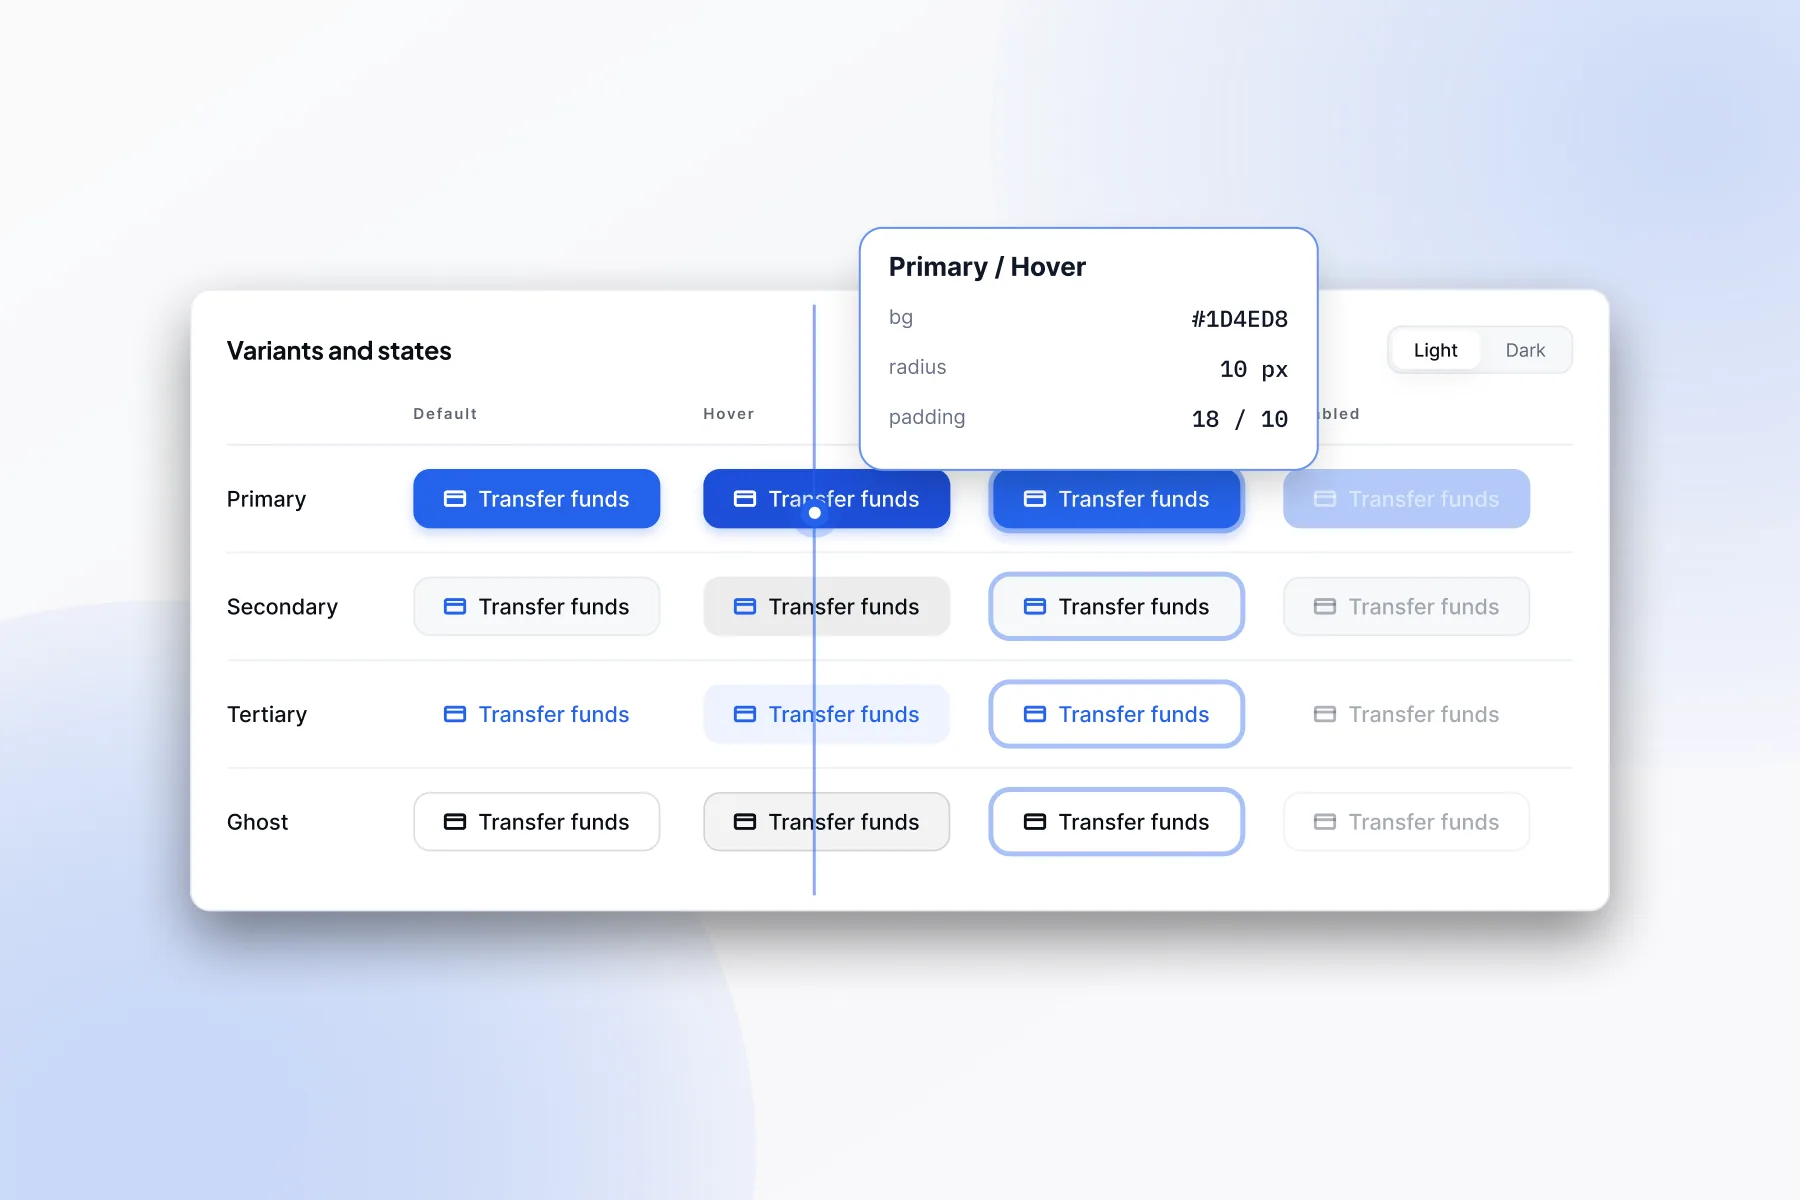Viewport: 1800px width, 1200px height.
Task: Click card icon in Primary focused button
Action: pos(1035,499)
